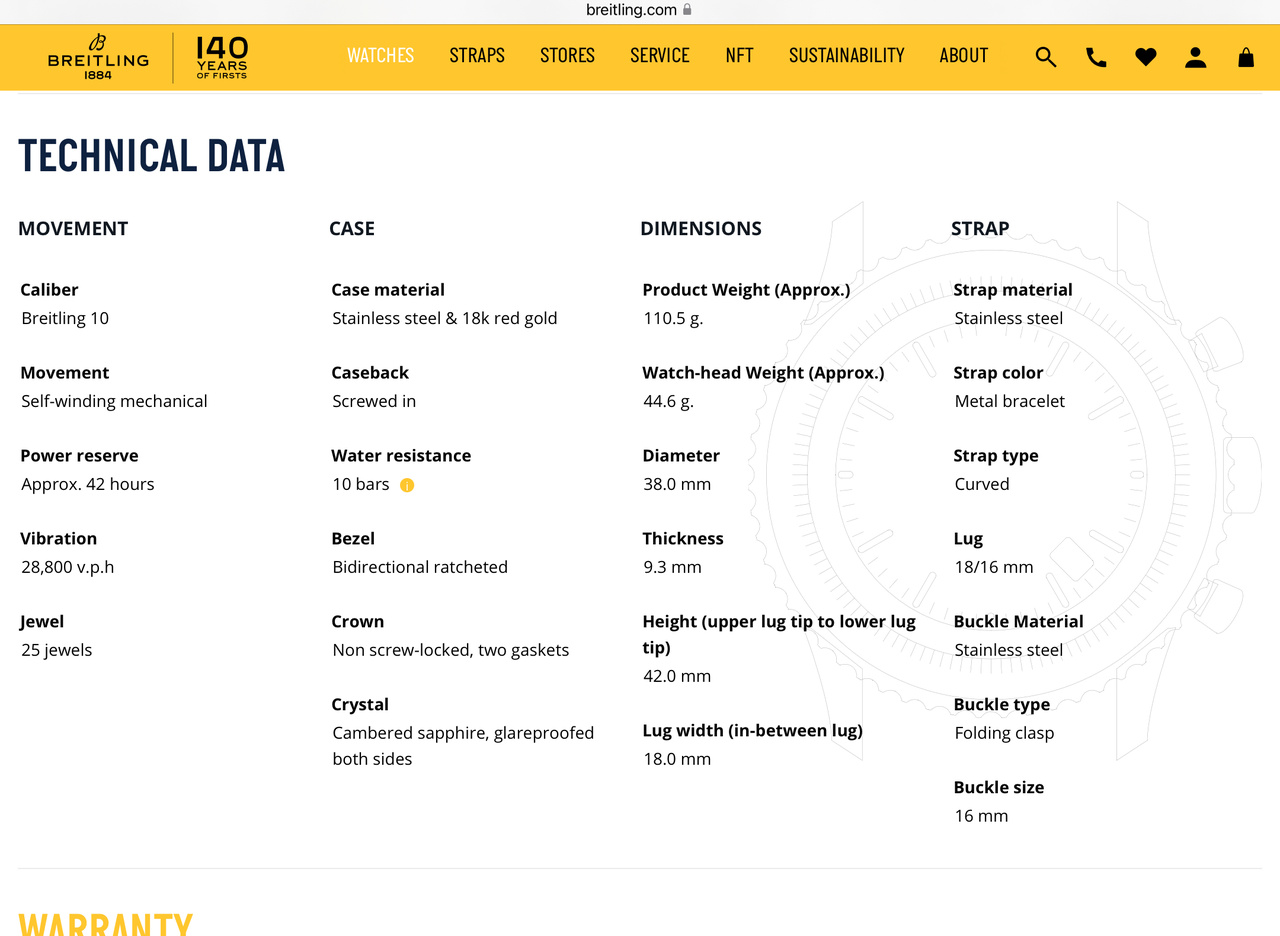
Task: Open the wishlist heart icon
Action: (x=1146, y=57)
